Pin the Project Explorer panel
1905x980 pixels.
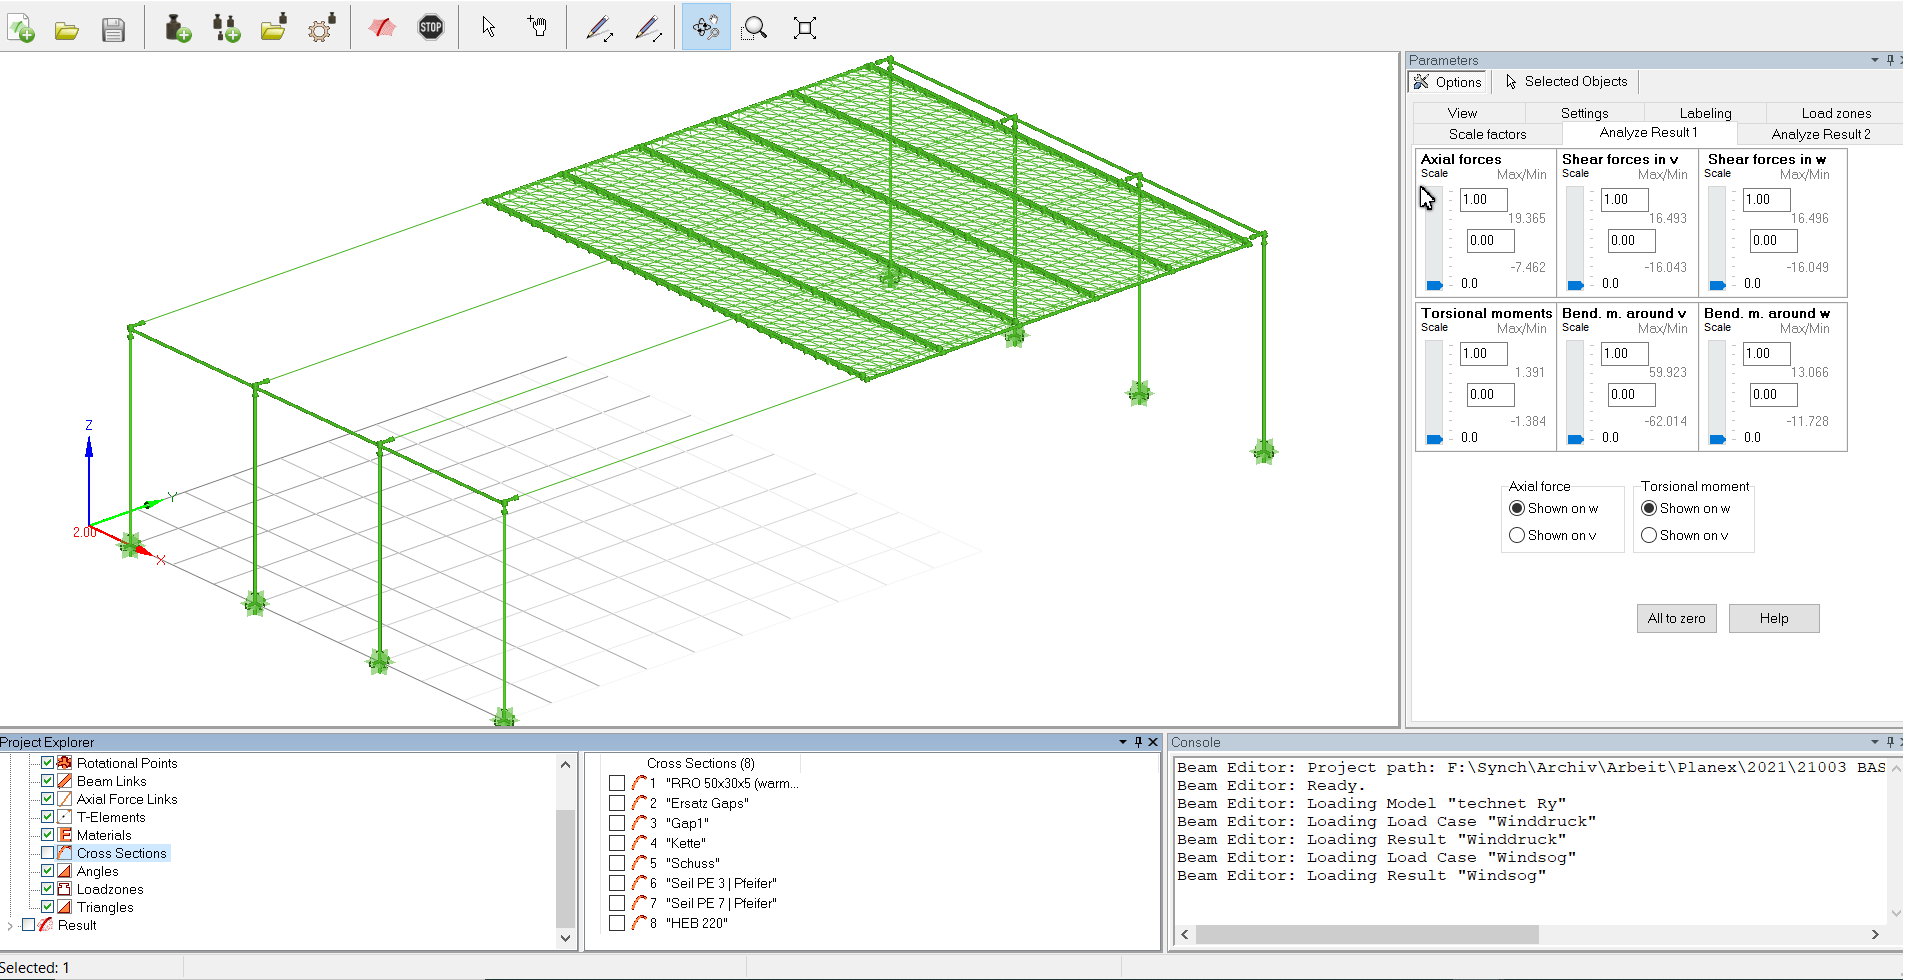coord(1138,742)
